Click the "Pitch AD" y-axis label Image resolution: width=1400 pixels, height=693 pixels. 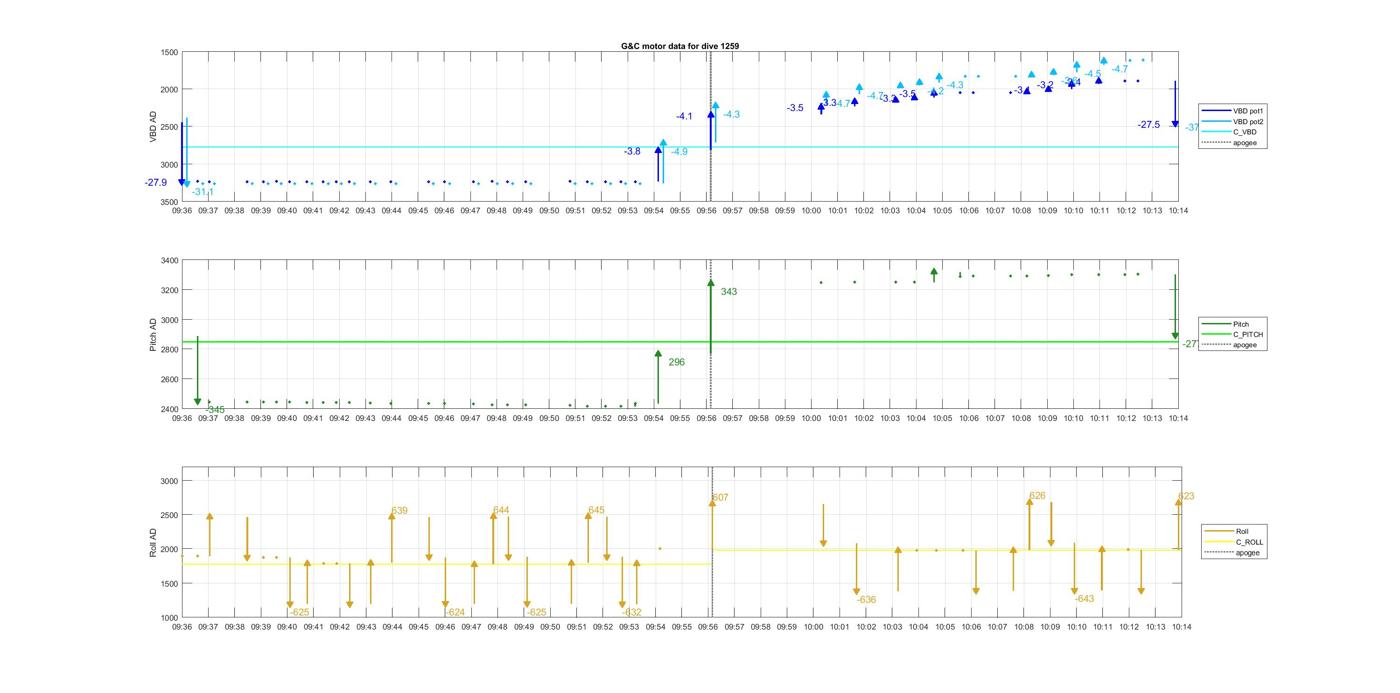pyautogui.click(x=153, y=335)
